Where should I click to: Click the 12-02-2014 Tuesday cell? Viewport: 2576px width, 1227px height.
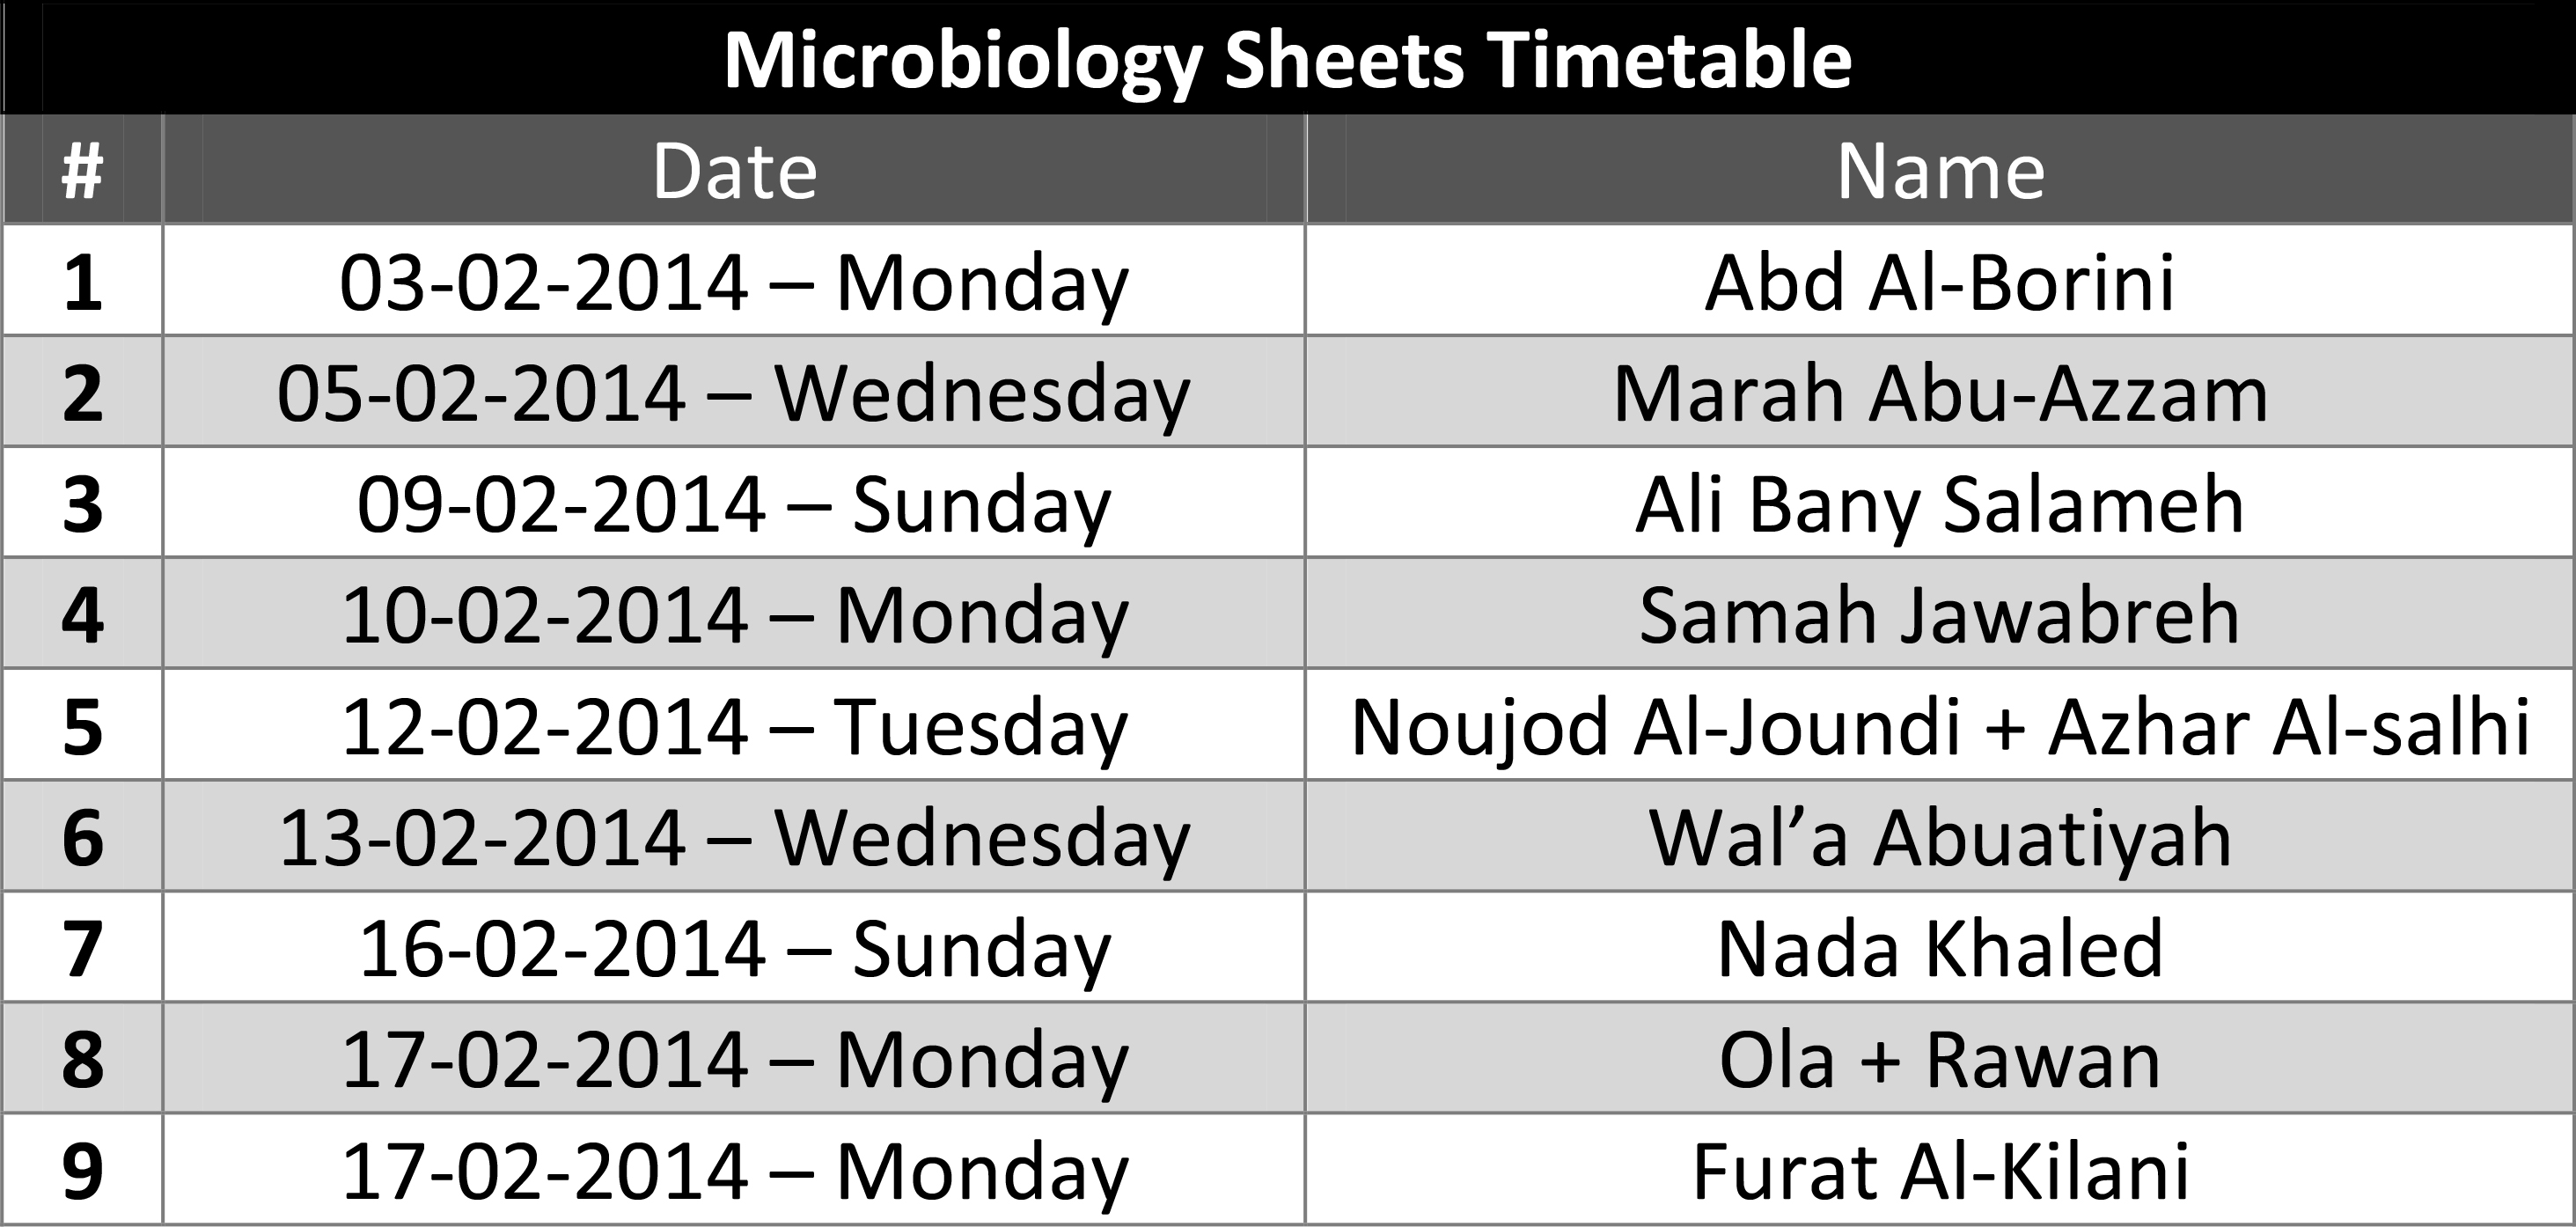[734, 725]
